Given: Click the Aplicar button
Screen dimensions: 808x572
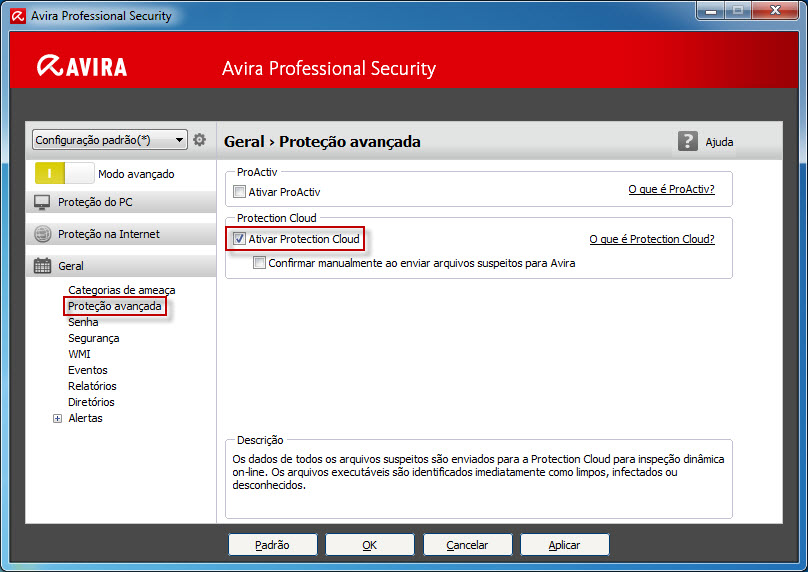Looking at the screenshot, I should click(x=564, y=545).
